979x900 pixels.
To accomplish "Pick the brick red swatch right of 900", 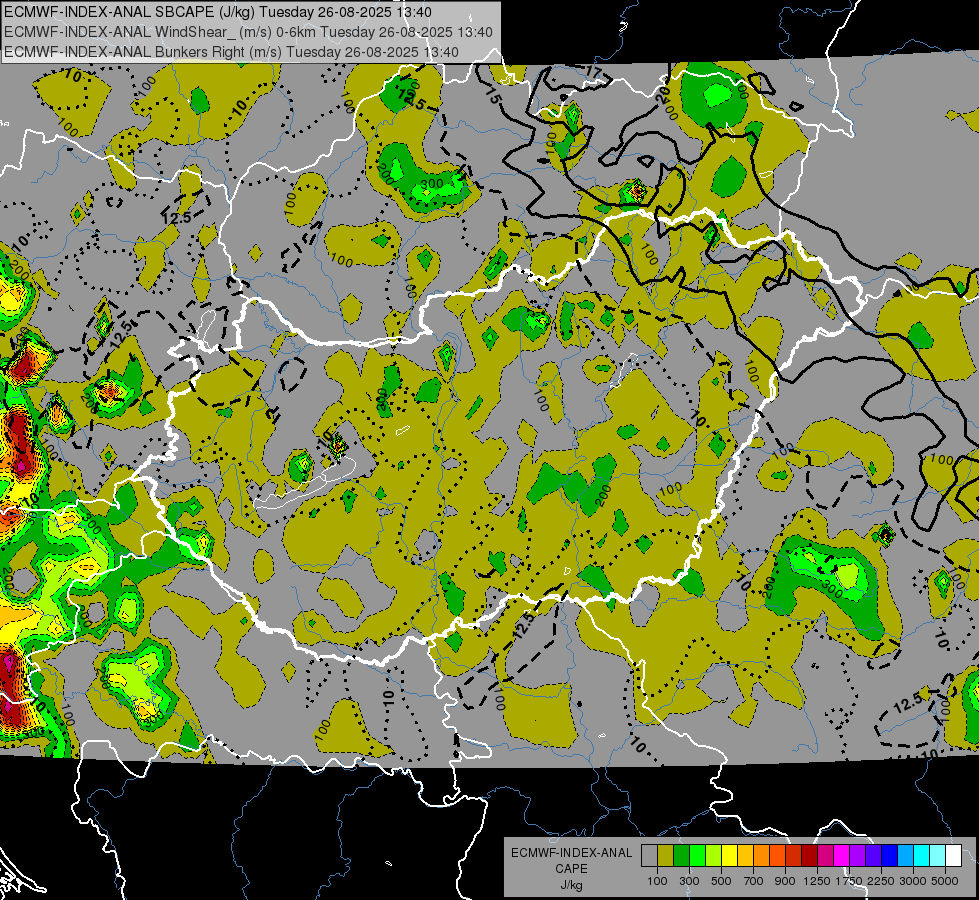I will coord(794,856).
